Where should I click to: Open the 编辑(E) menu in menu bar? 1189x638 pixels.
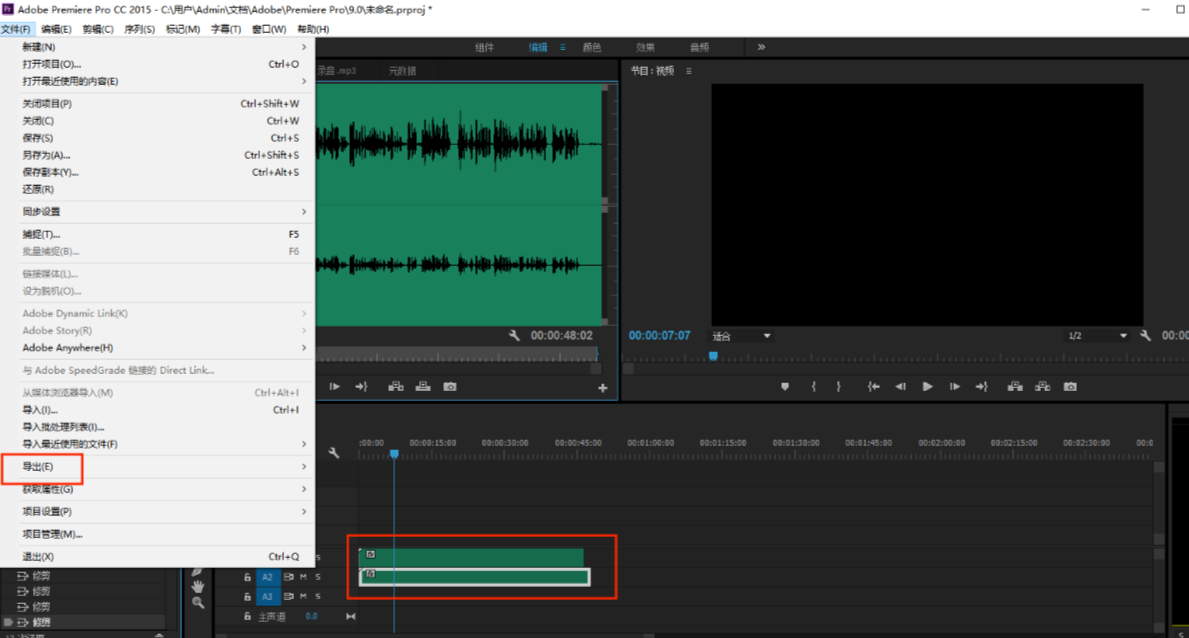(x=56, y=29)
